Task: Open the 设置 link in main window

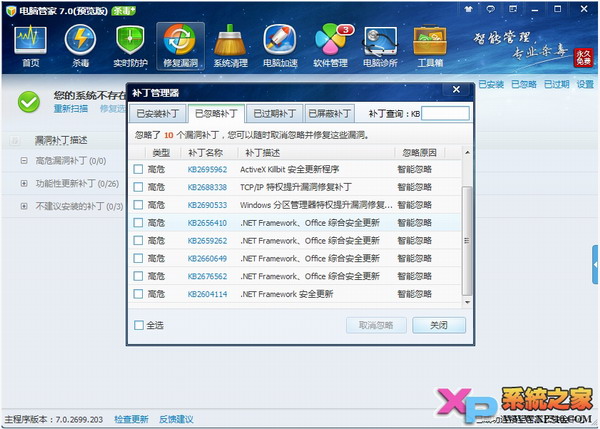Action: point(585,84)
